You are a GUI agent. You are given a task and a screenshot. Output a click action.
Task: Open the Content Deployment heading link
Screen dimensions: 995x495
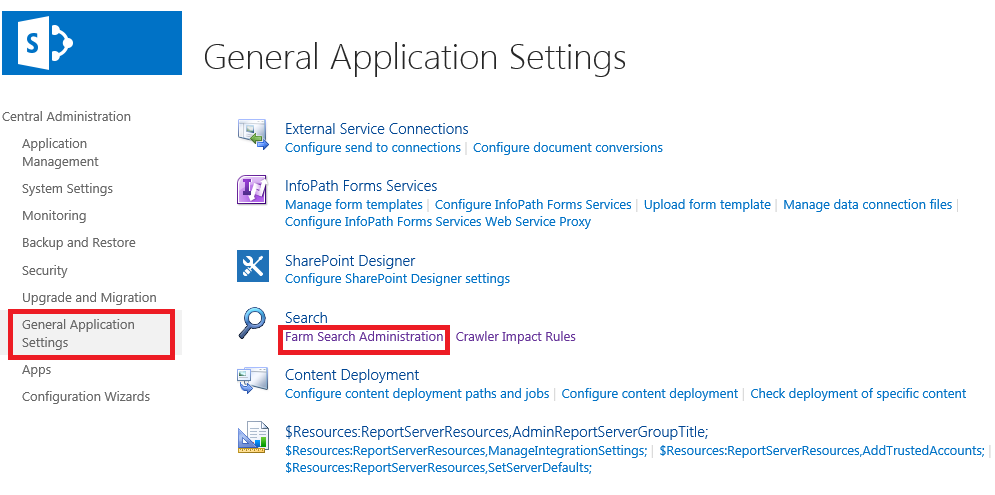pyautogui.click(x=352, y=375)
